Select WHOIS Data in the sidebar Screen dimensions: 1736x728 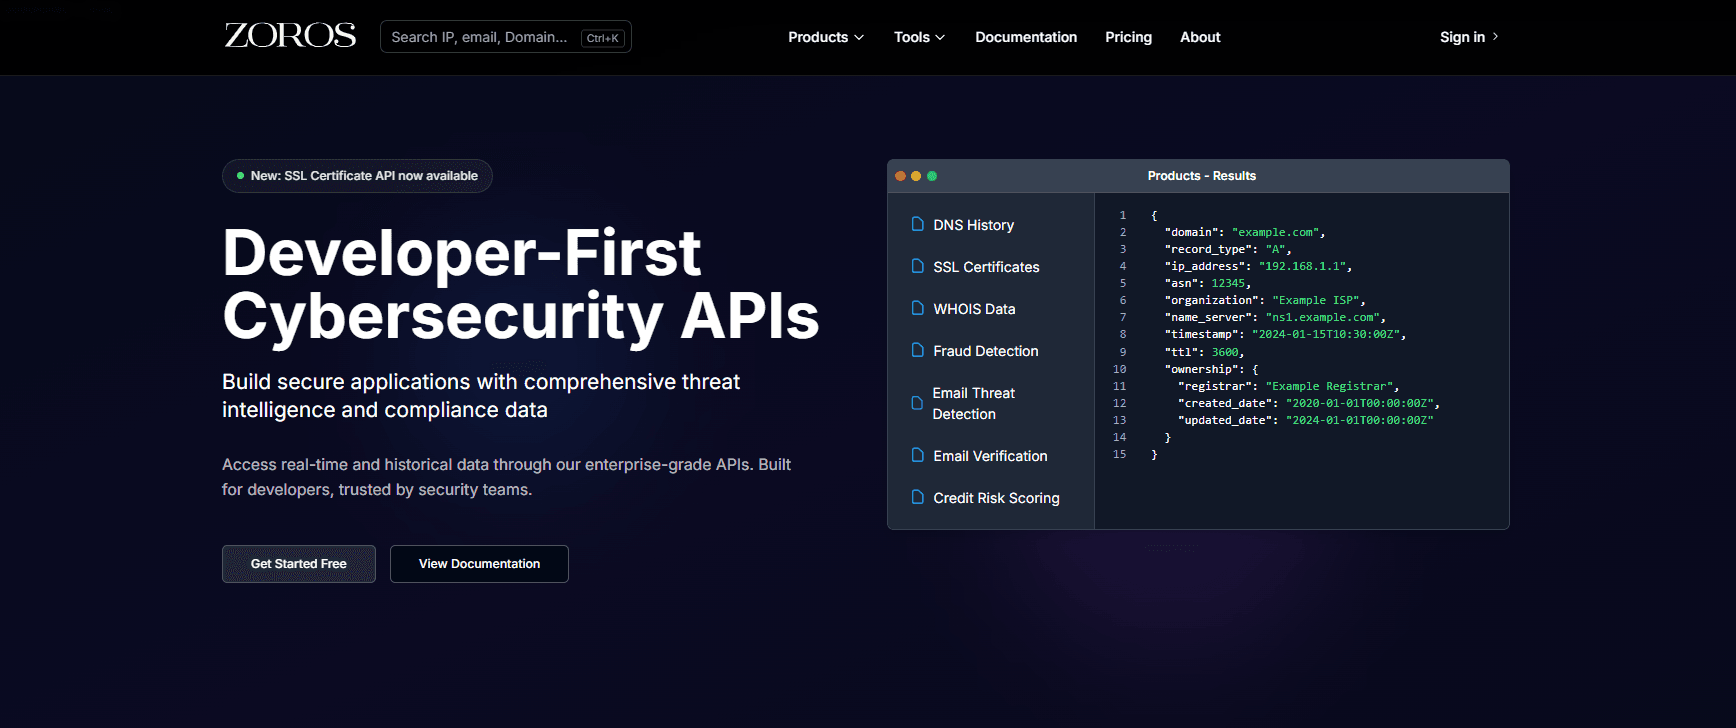pyautogui.click(x=974, y=309)
